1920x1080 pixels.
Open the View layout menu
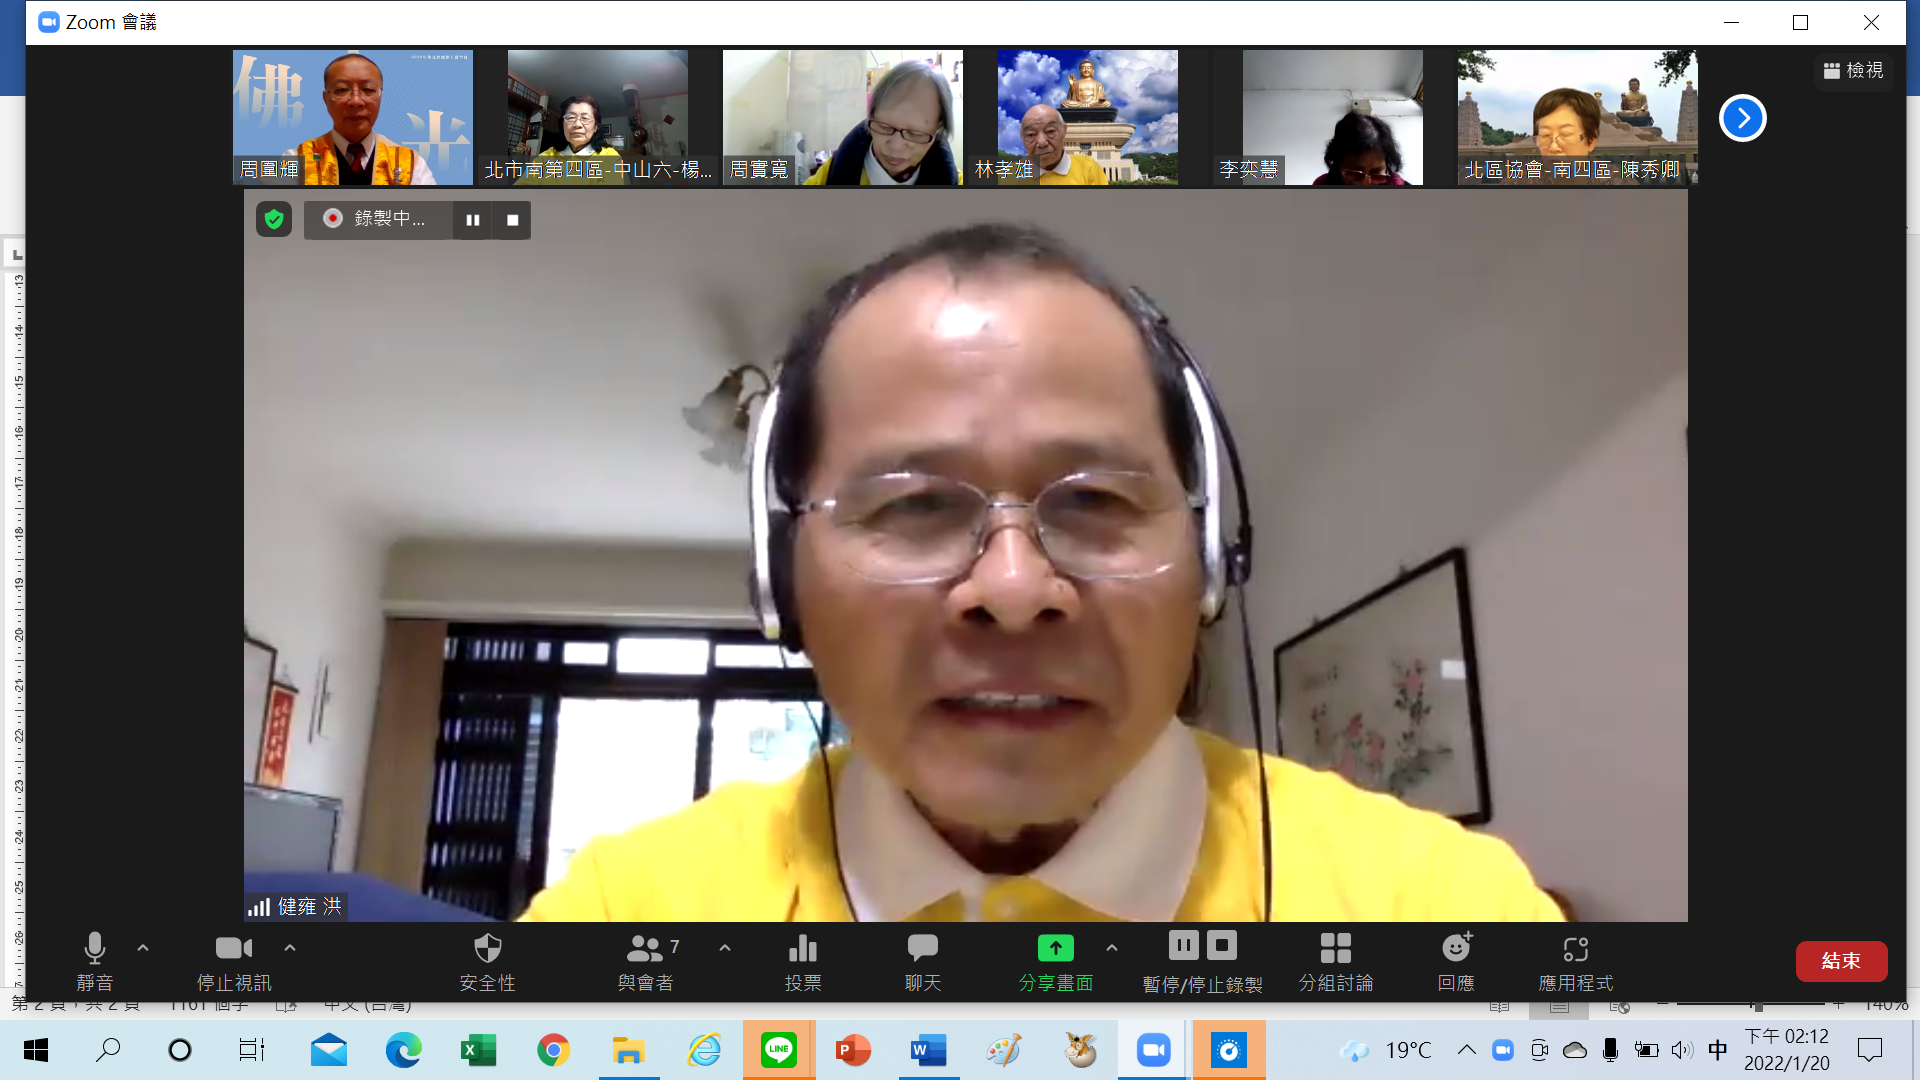(1853, 71)
